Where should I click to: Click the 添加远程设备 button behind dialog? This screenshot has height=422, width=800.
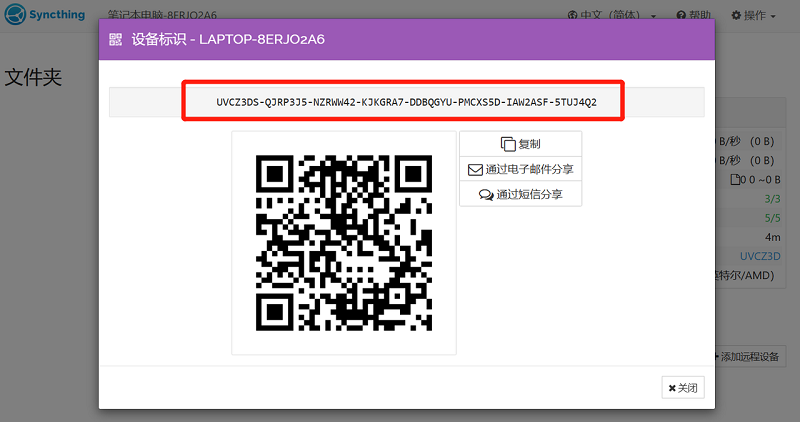748,357
